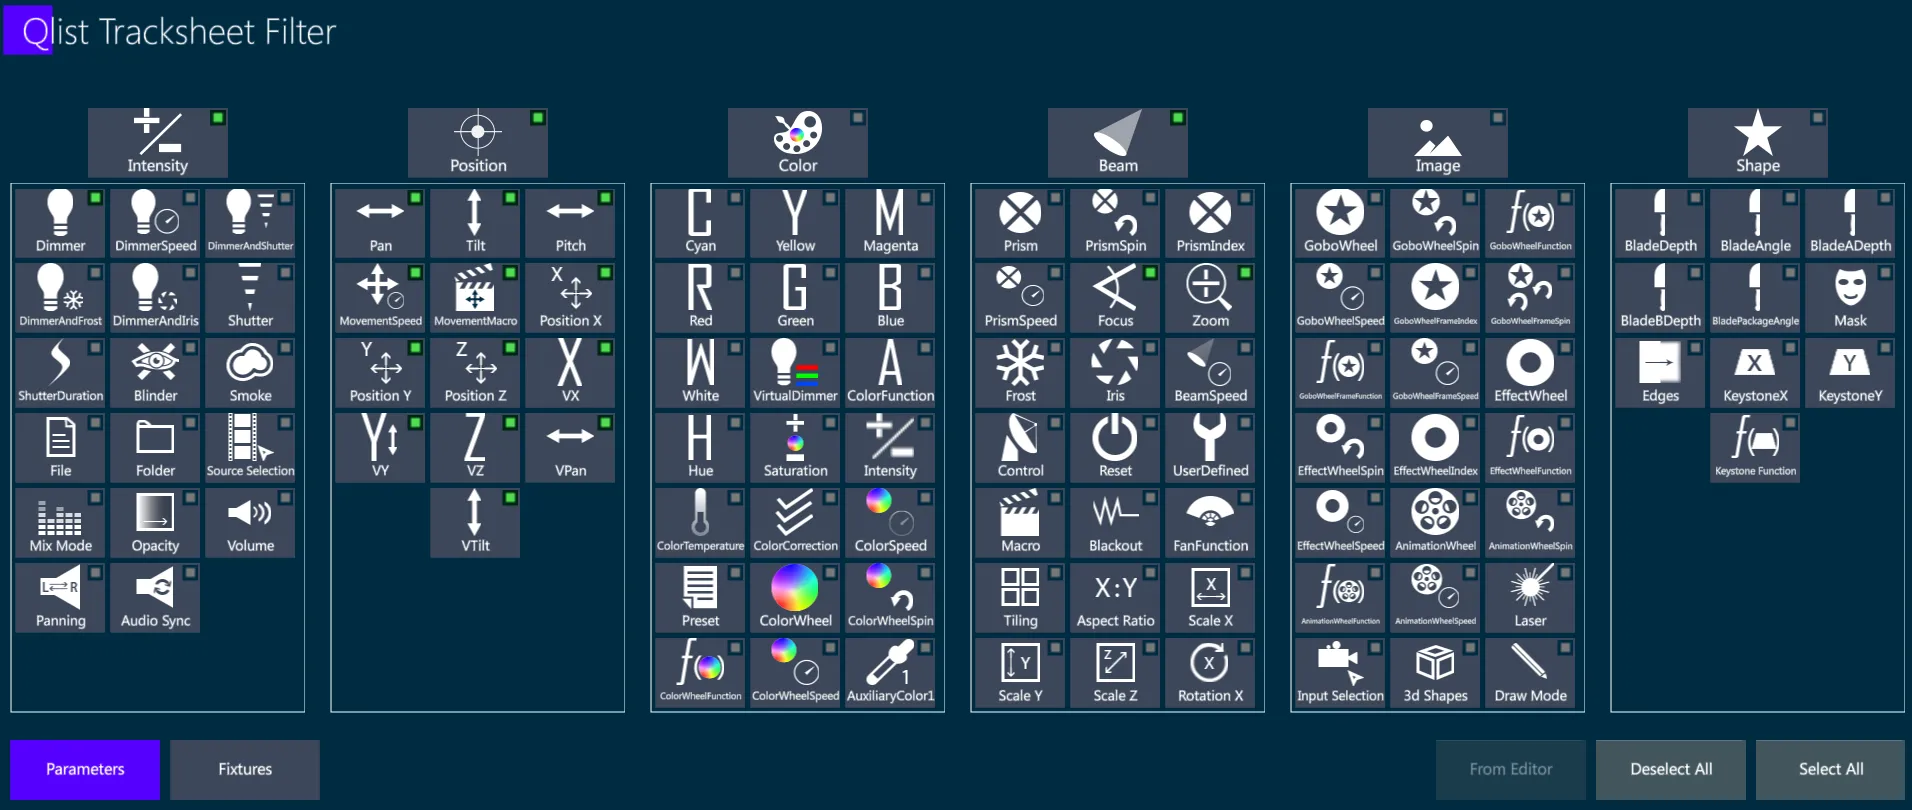Pick the Mask shape parameter
1912x810 pixels.
(1850, 297)
